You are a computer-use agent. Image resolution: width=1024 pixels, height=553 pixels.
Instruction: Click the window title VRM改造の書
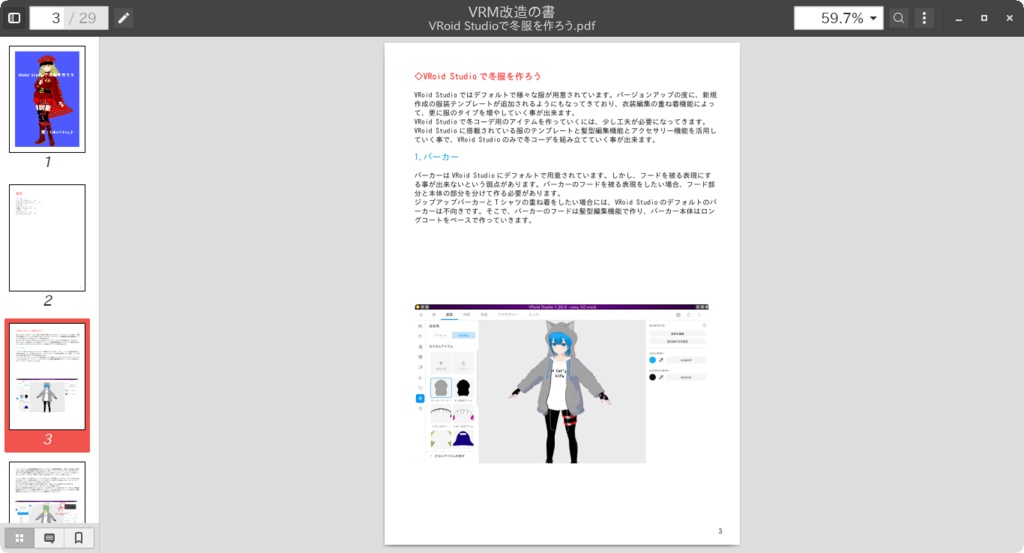coord(511,12)
